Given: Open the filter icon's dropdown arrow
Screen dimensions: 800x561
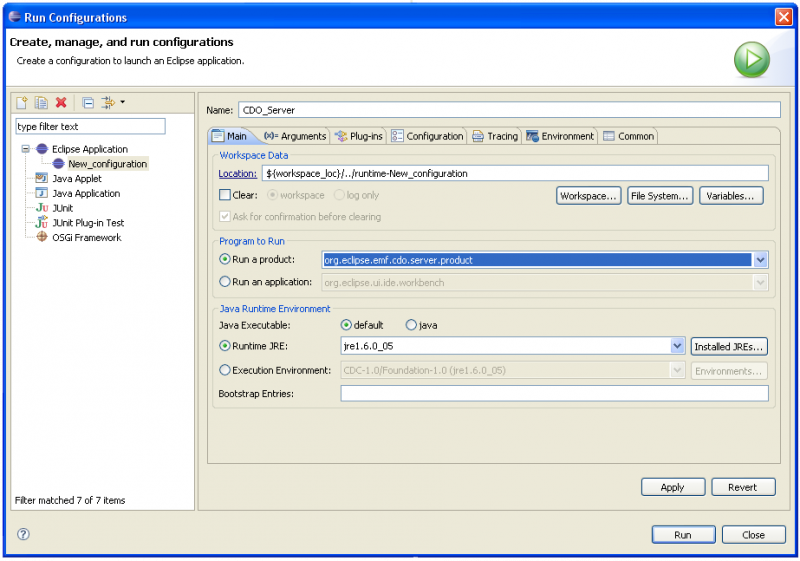Looking at the screenshot, I should coord(122,102).
